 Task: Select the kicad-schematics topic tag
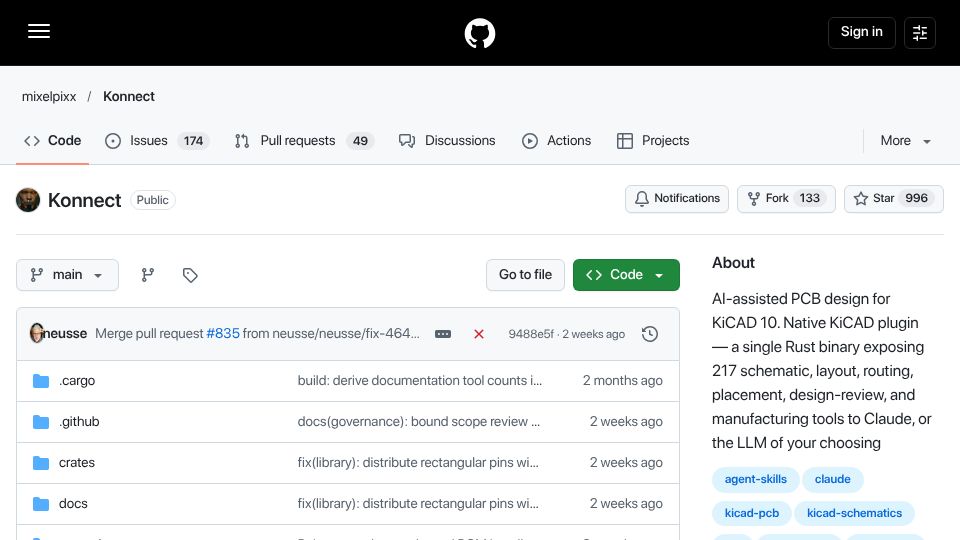tap(854, 513)
